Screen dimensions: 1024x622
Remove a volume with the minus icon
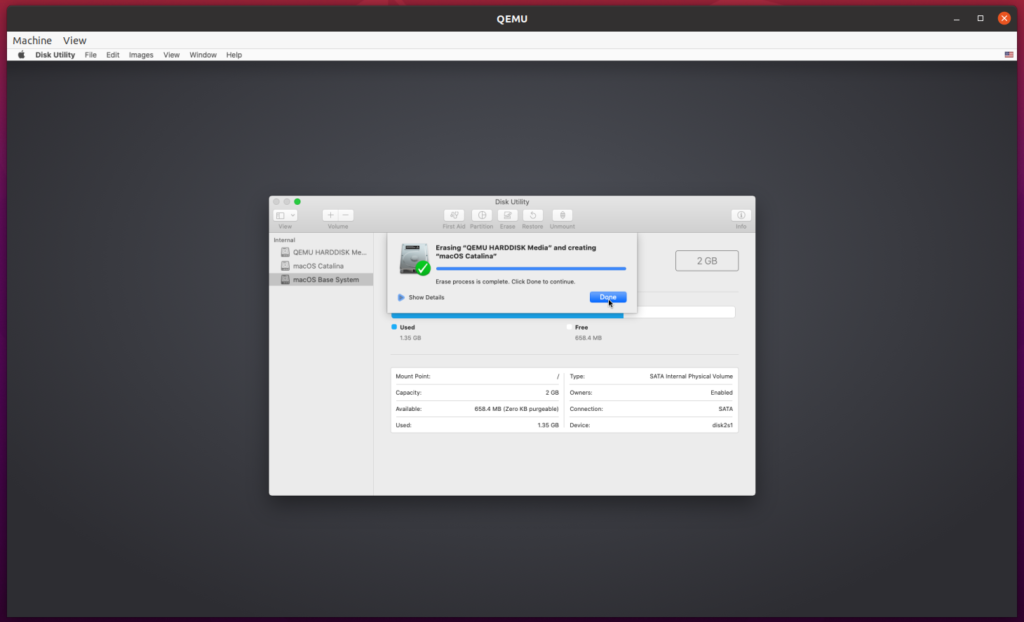(345, 215)
